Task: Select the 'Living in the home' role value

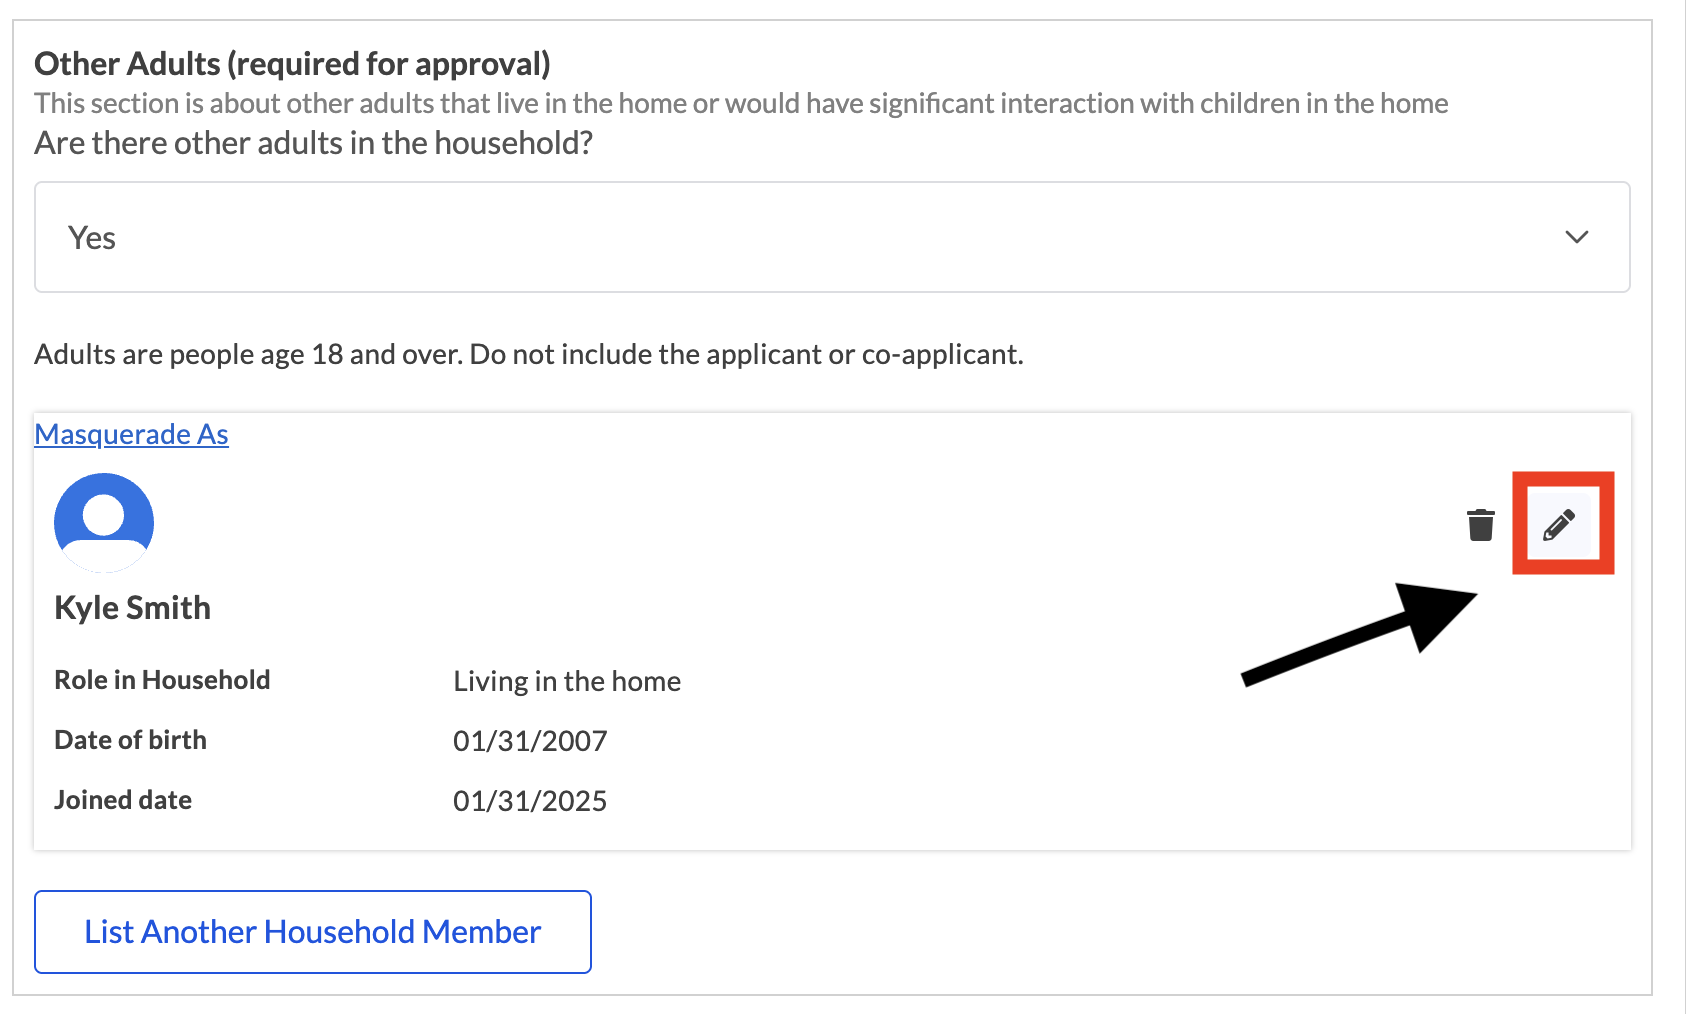Action: coord(567,681)
